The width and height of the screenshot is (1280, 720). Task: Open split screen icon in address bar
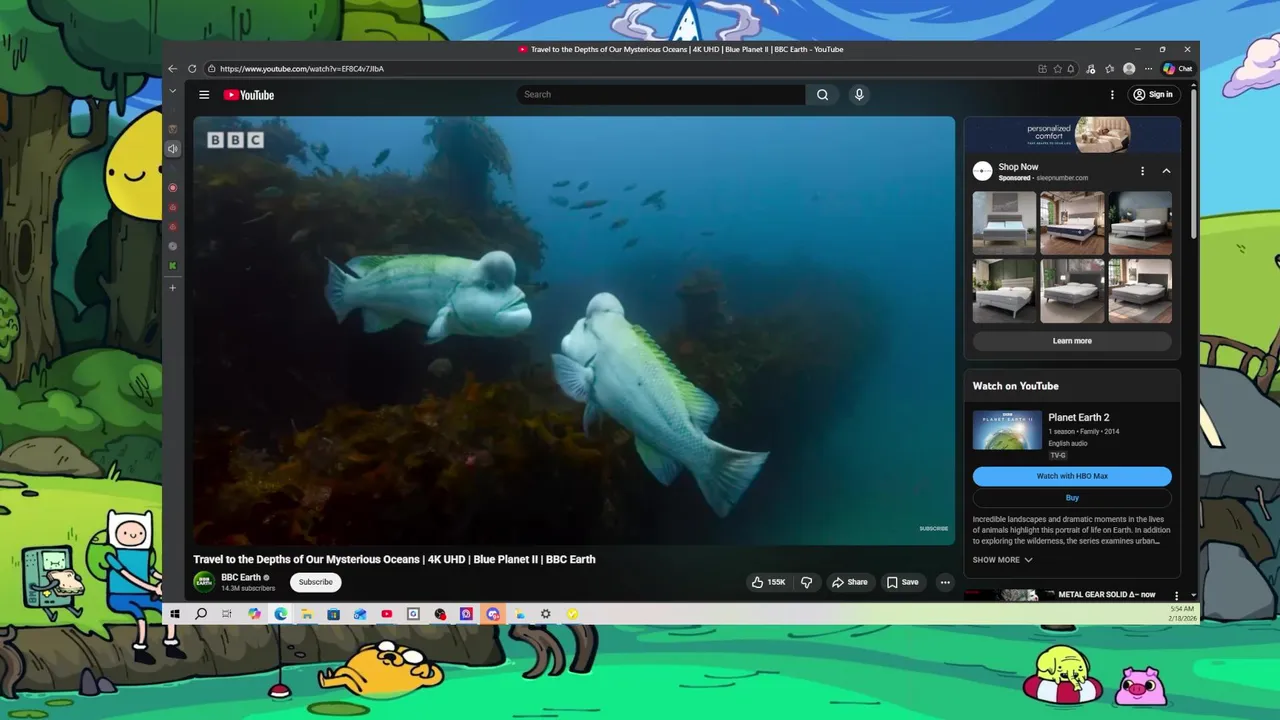[x=1042, y=69]
